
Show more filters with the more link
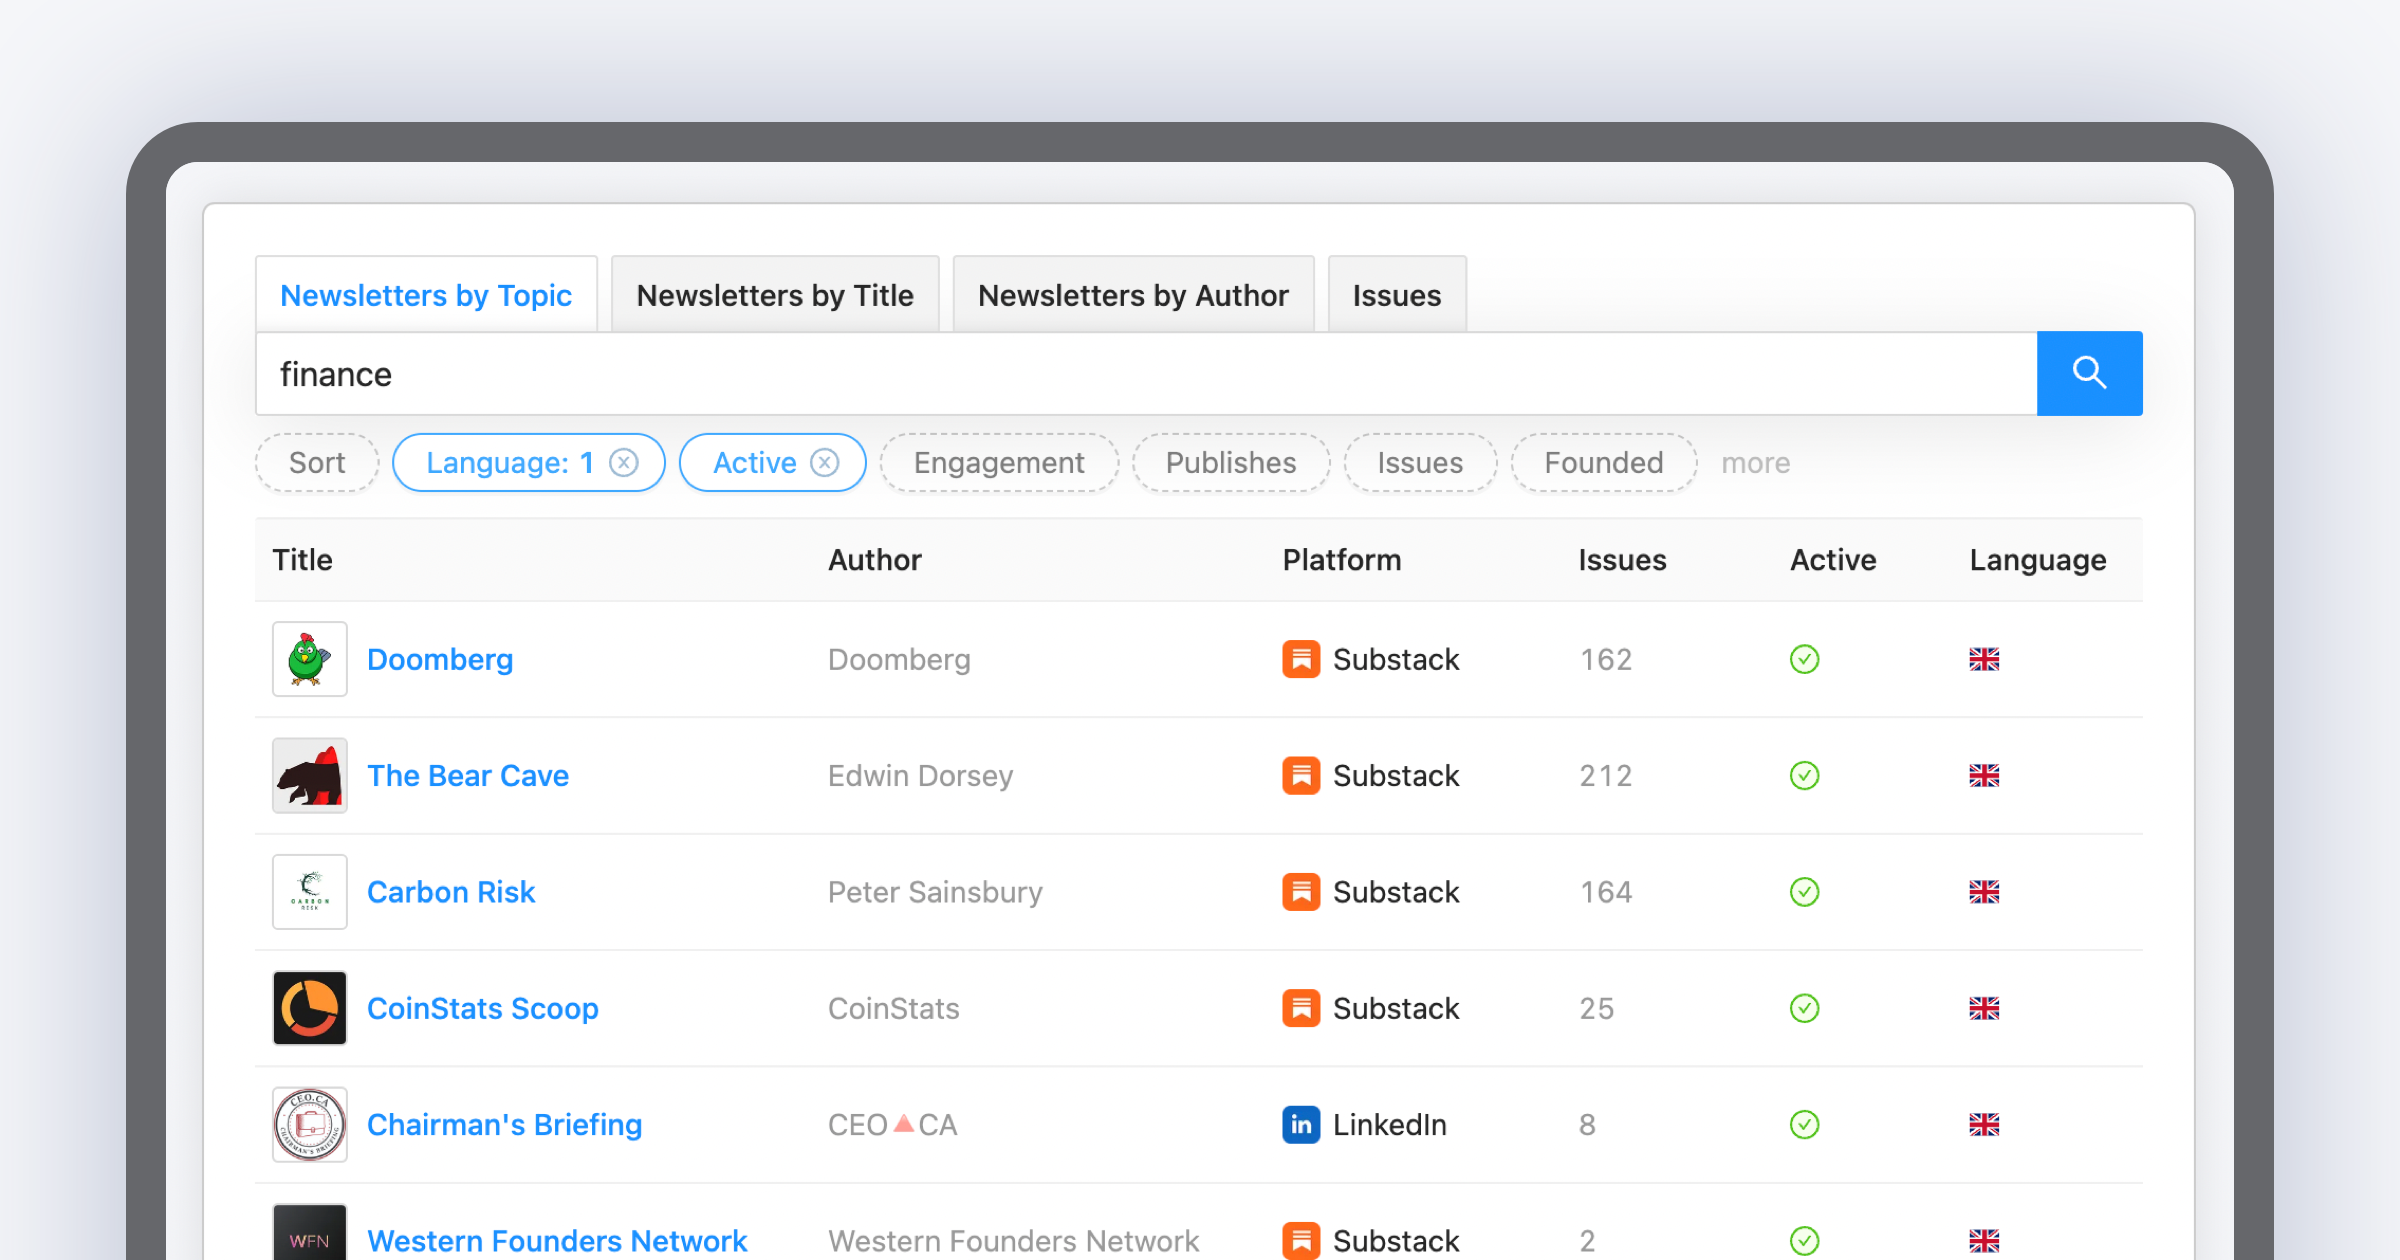(x=1755, y=463)
